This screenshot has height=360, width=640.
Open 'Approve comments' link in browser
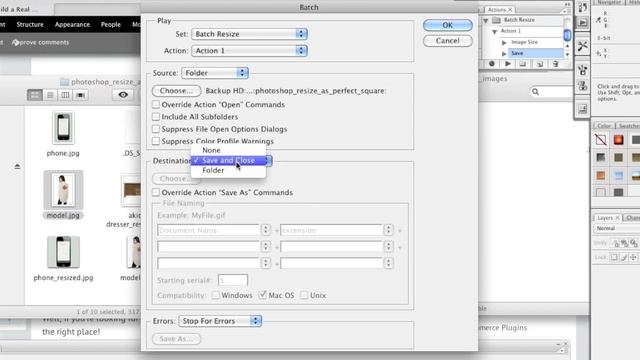[40, 42]
